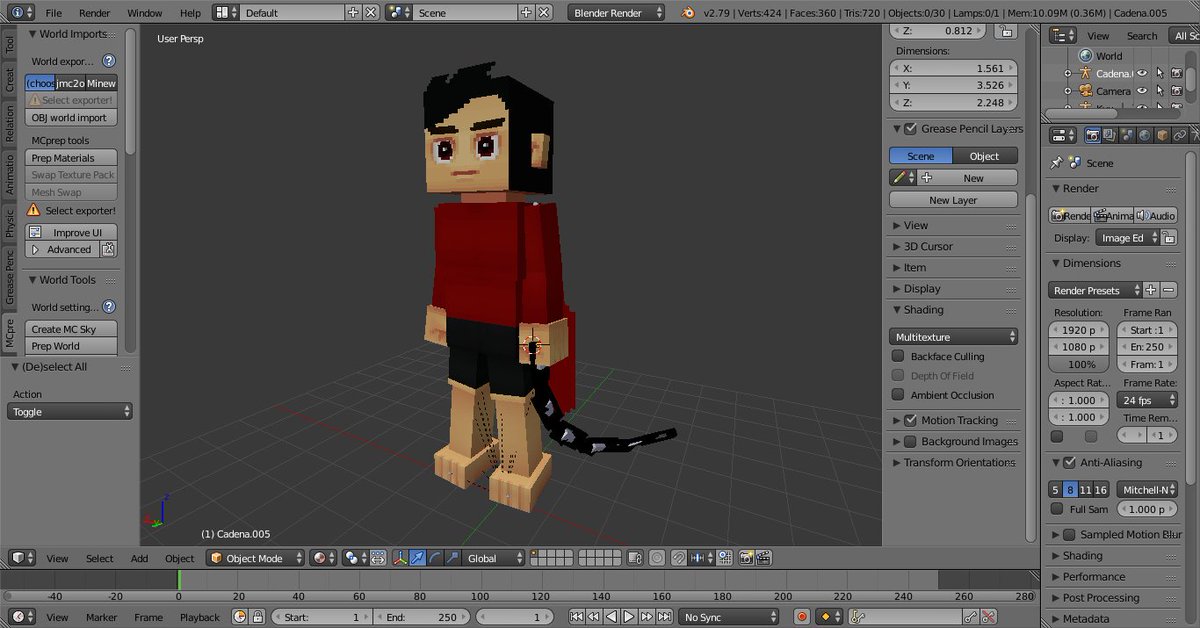This screenshot has height=628, width=1200.
Task: Open the Render Presets dropdown
Action: point(1095,290)
